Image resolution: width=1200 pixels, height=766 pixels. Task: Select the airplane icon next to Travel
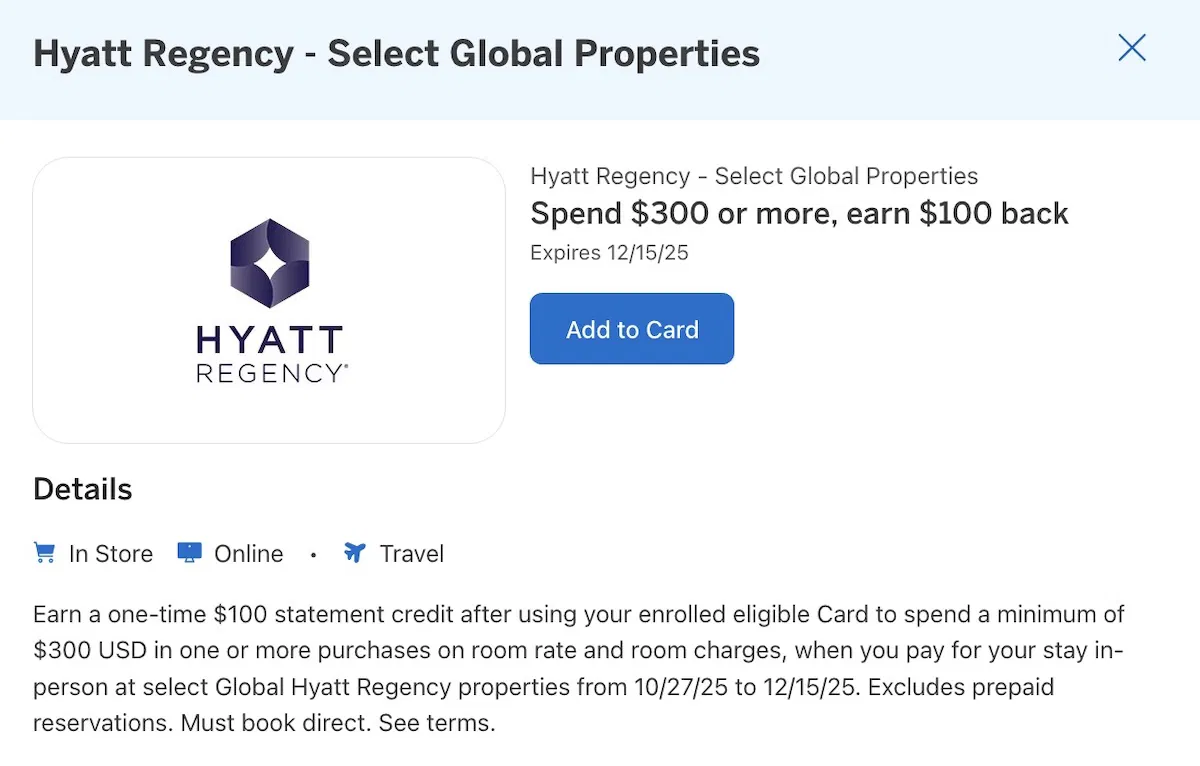point(355,552)
